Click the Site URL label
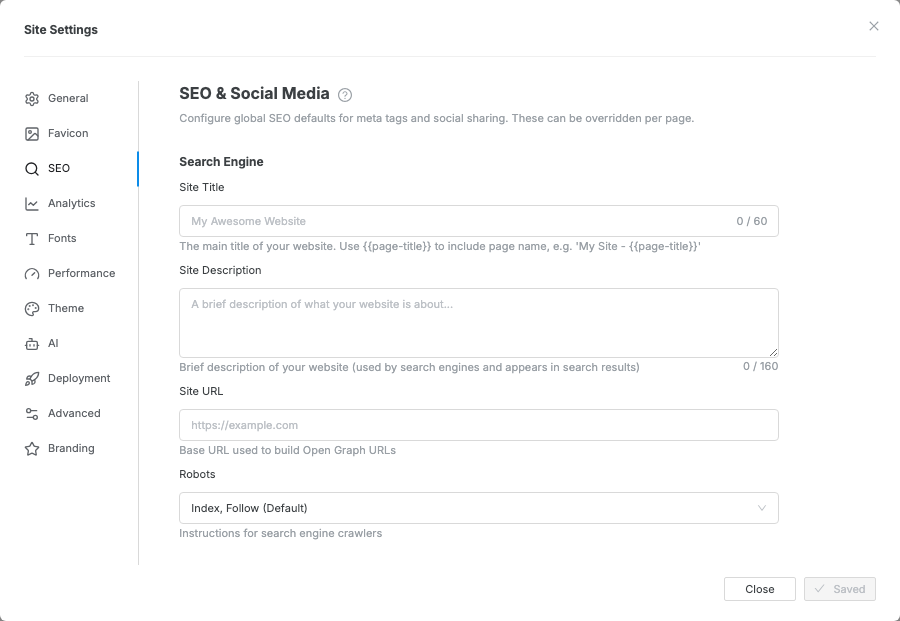900x621 pixels. click(201, 391)
